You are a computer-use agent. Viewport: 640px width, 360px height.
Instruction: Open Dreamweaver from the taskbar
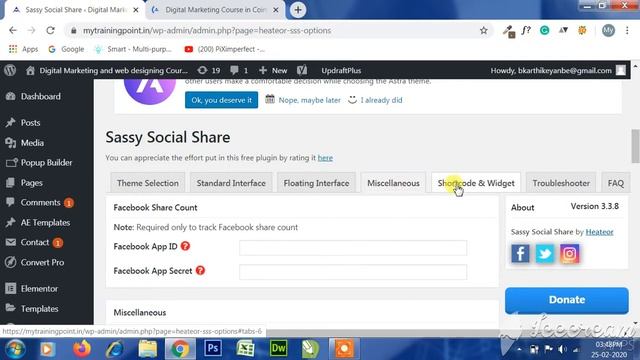278,349
